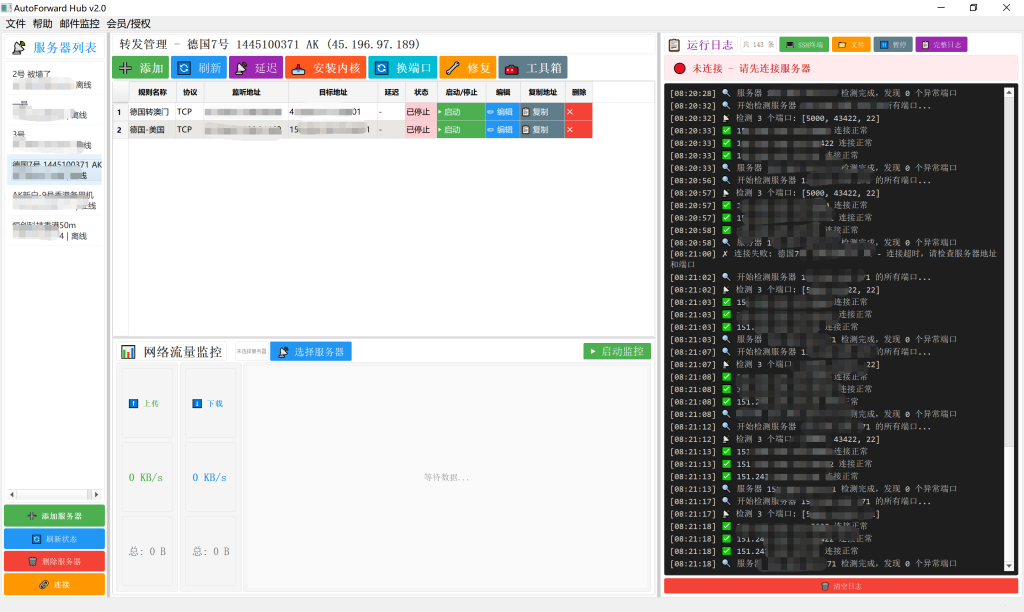Click the red 未连接 status indicator

click(x=679, y=68)
